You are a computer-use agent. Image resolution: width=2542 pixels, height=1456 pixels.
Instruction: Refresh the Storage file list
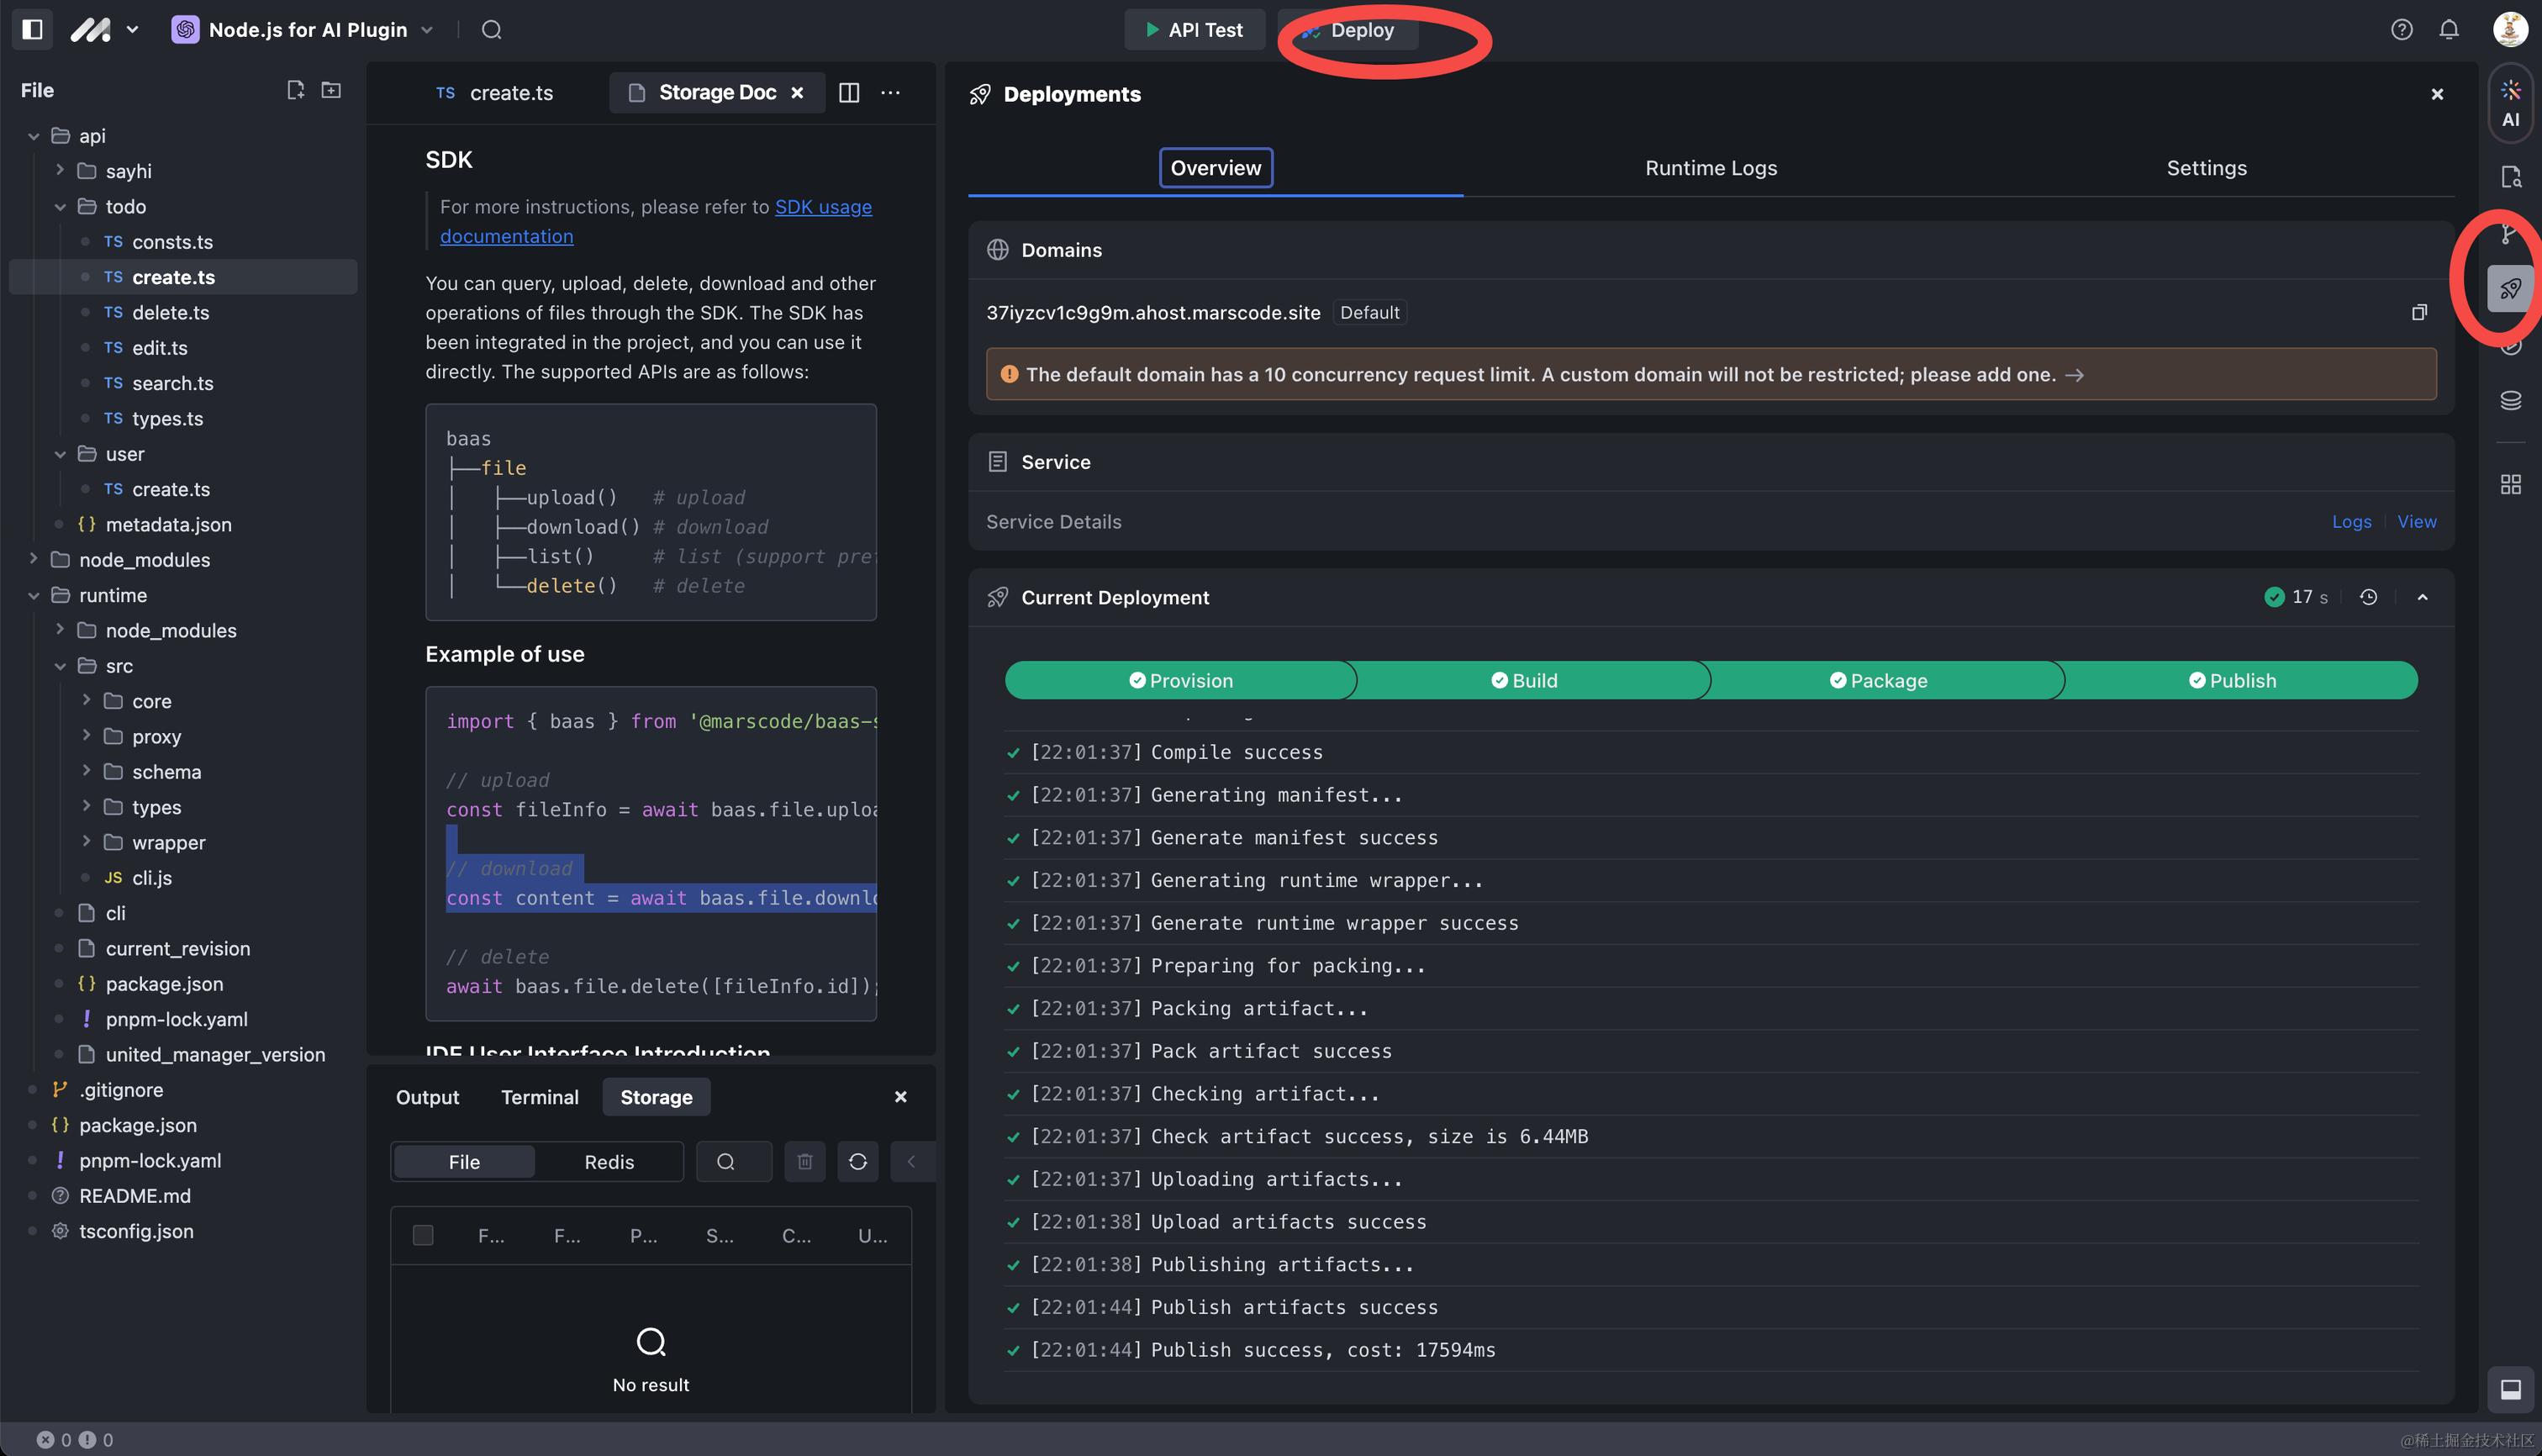click(857, 1162)
